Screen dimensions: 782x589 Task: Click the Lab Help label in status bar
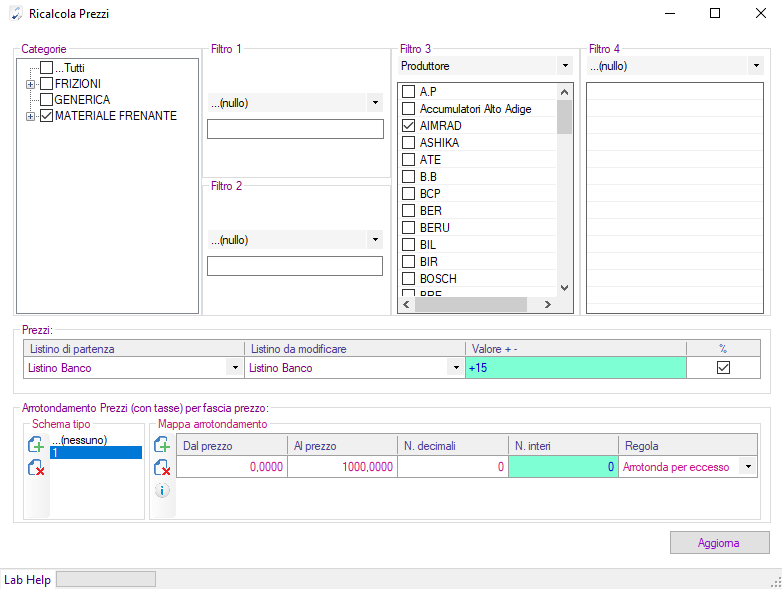(x=27, y=579)
